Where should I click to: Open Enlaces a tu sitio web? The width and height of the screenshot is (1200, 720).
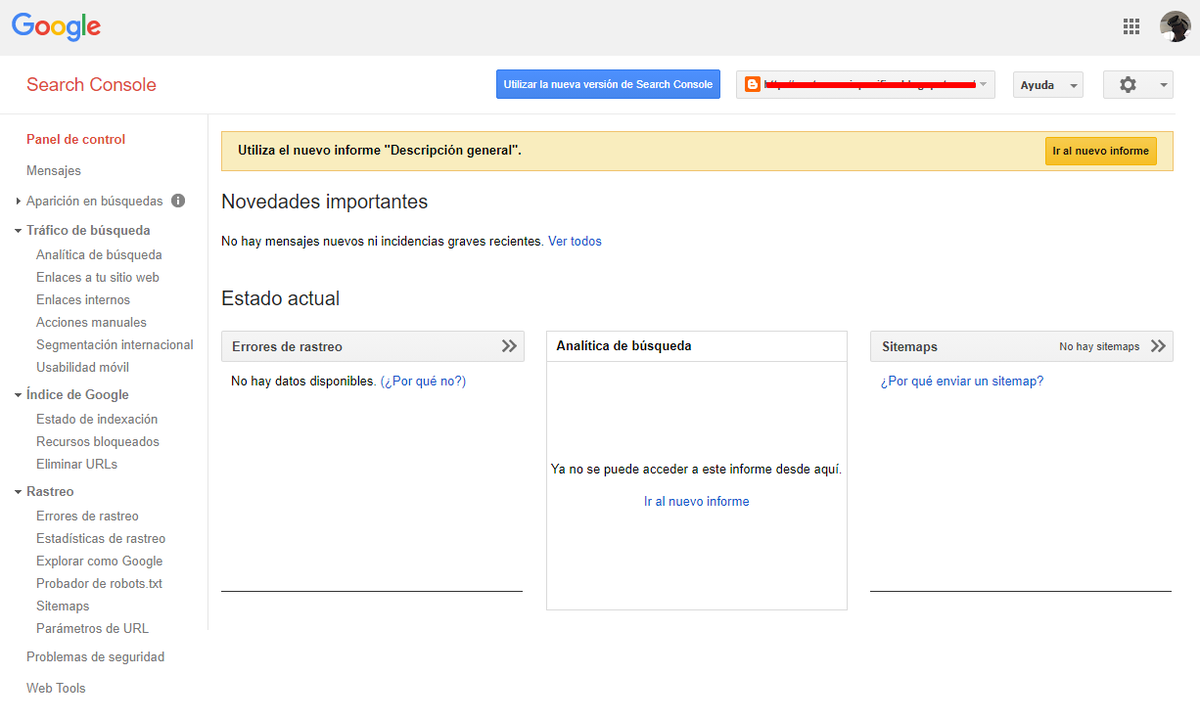[x=98, y=277]
